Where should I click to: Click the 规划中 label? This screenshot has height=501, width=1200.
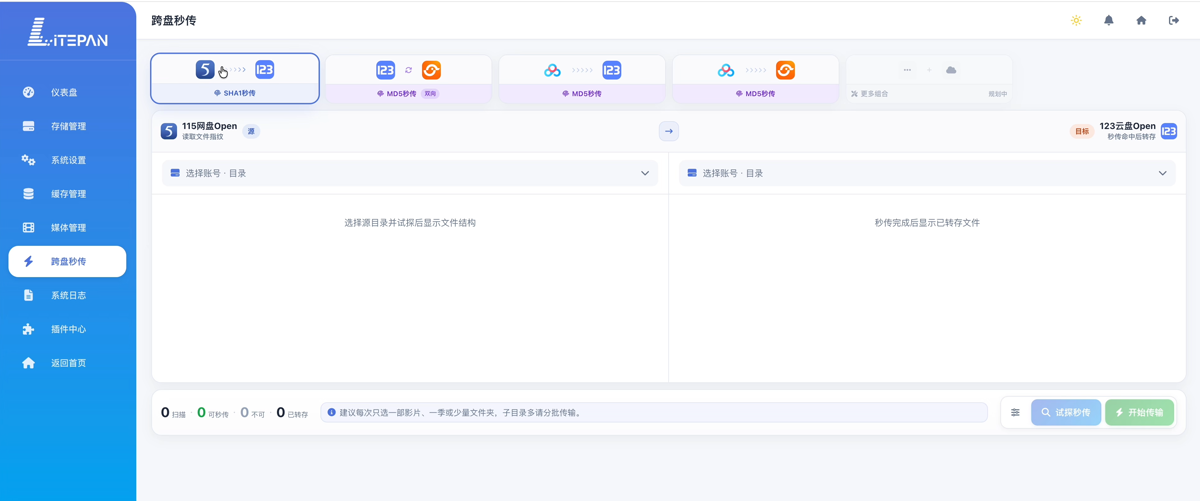coord(997,94)
